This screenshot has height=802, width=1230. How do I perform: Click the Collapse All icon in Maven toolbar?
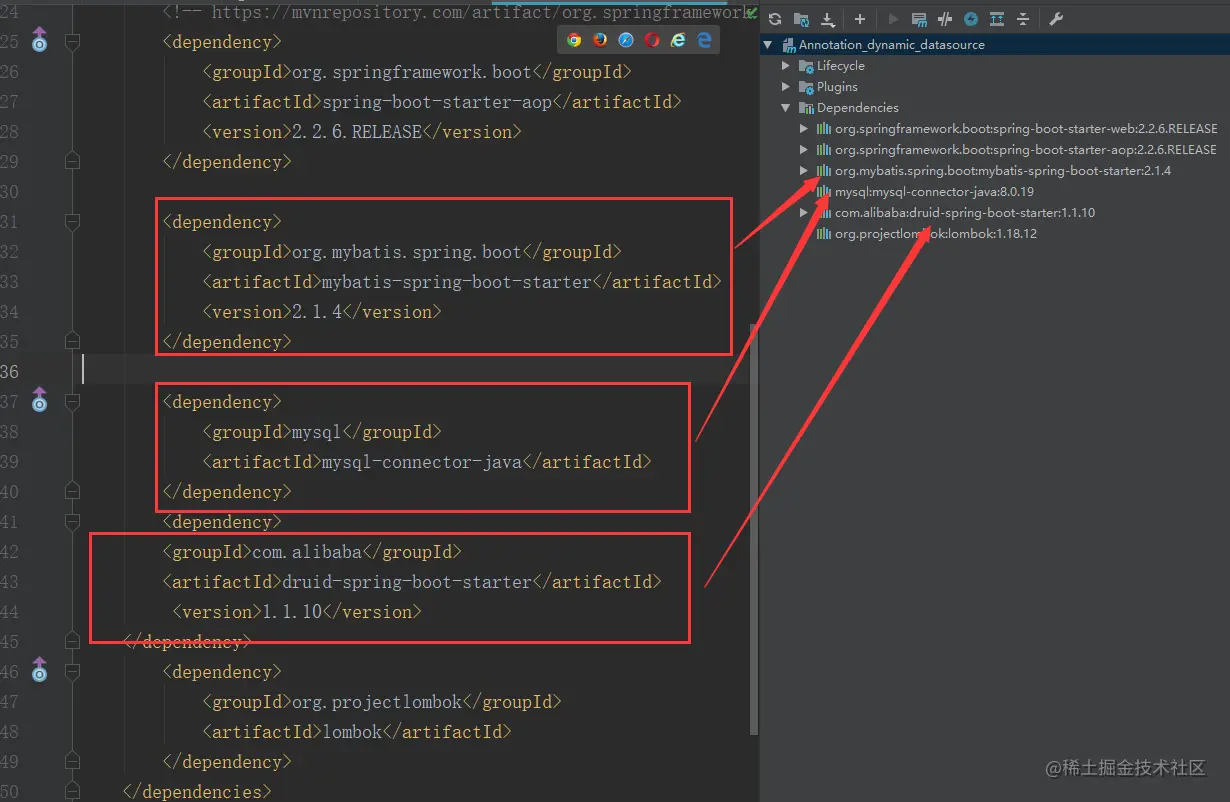(x=1023, y=19)
